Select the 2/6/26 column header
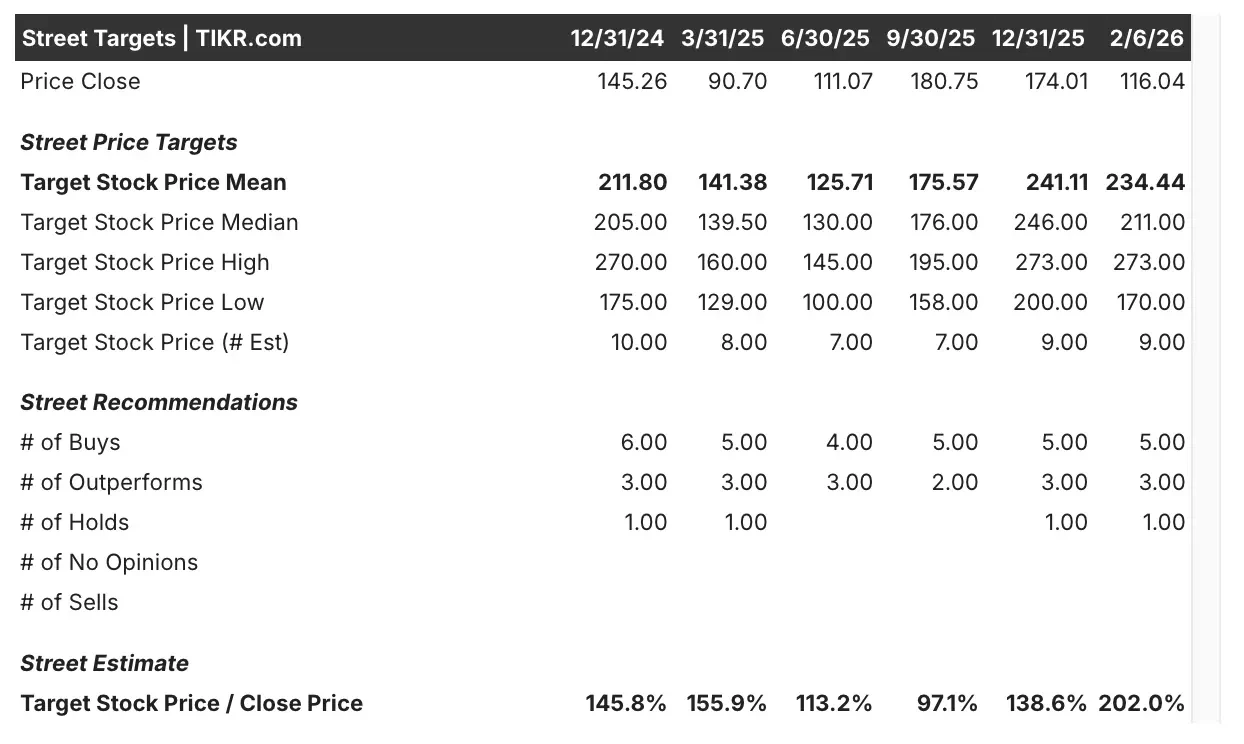The width and height of the screenshot is (1244, 744). (1147, 39)
